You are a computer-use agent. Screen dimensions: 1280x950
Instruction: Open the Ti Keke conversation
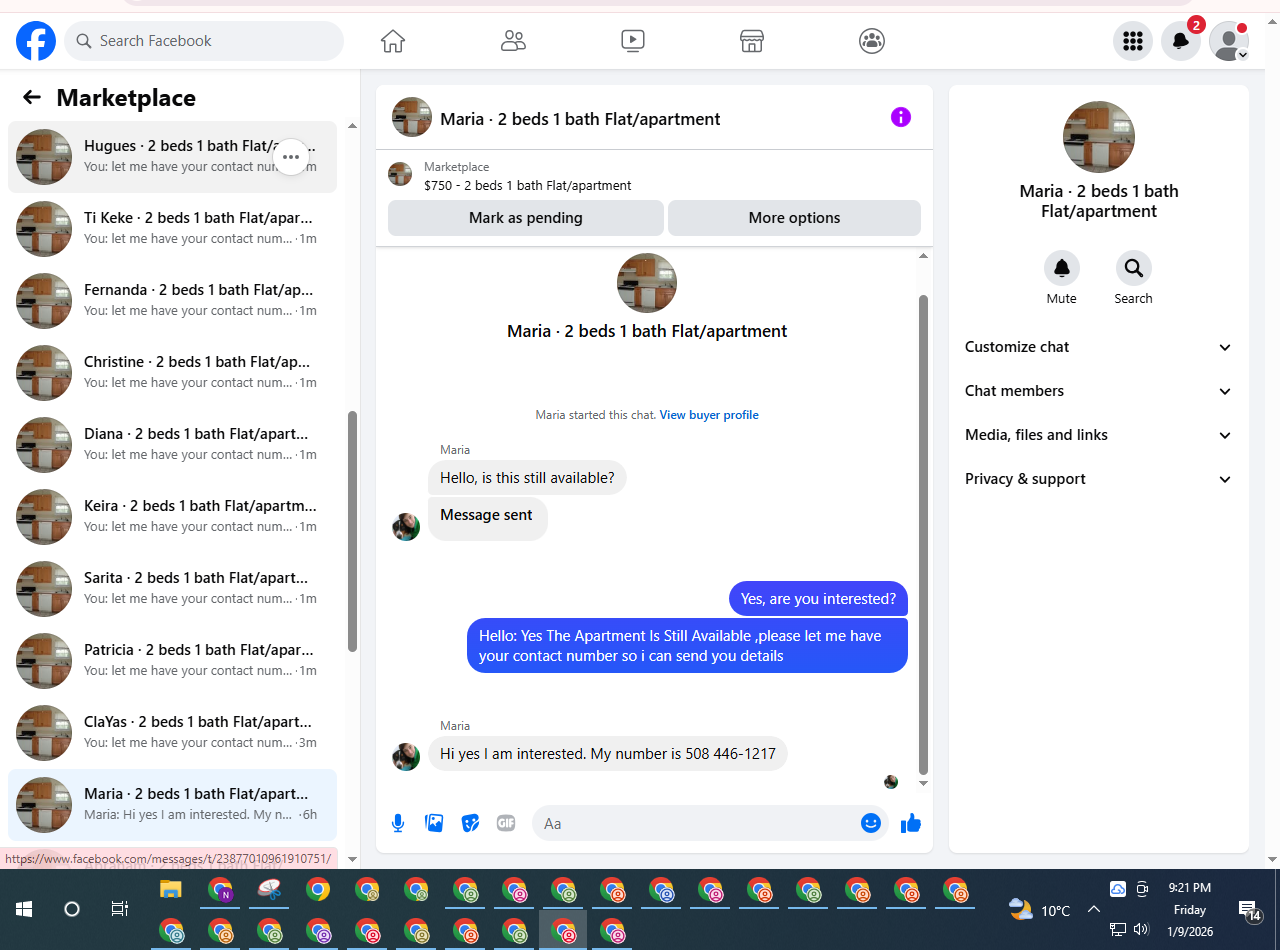pos(172,229)
